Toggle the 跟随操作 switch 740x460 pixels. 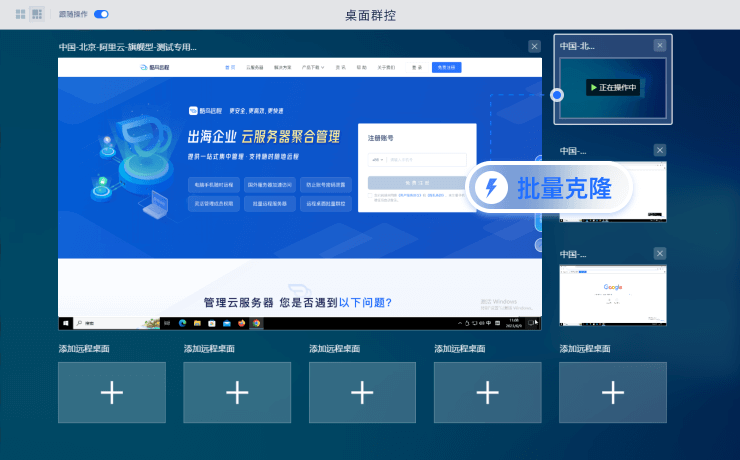coord(101,14)
